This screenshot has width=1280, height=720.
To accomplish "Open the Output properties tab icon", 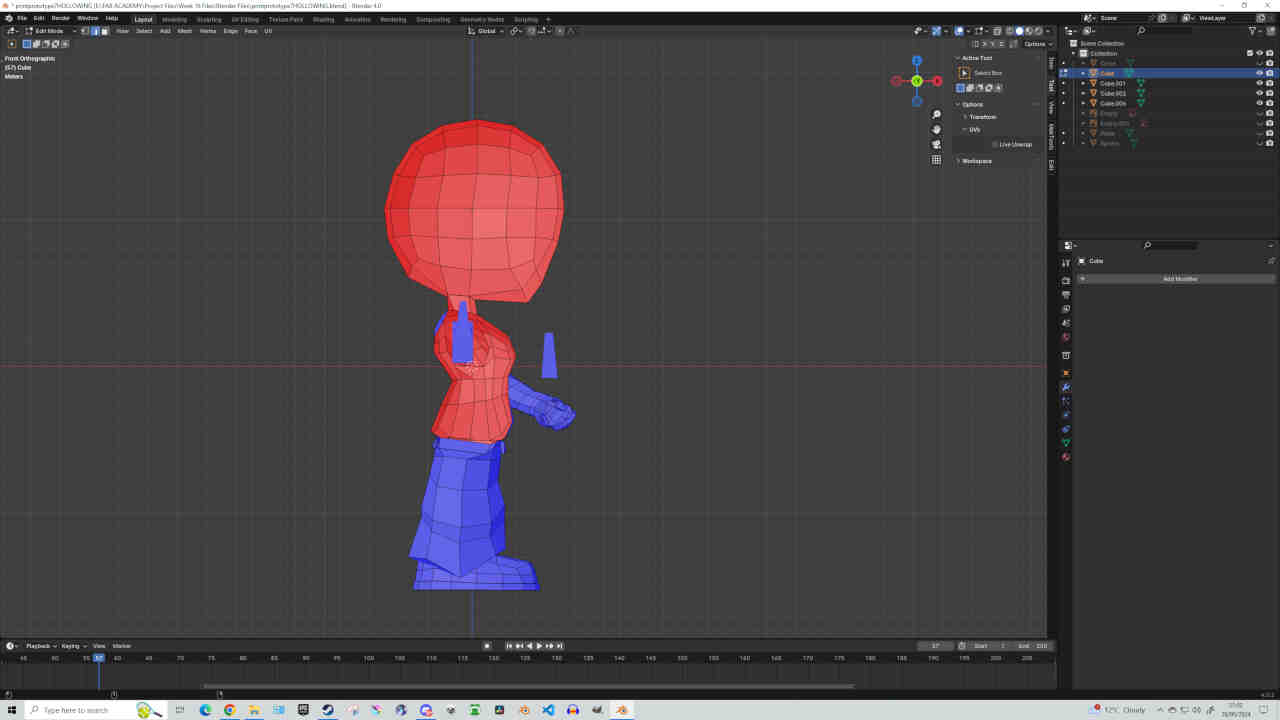I will coord(1066,295).
